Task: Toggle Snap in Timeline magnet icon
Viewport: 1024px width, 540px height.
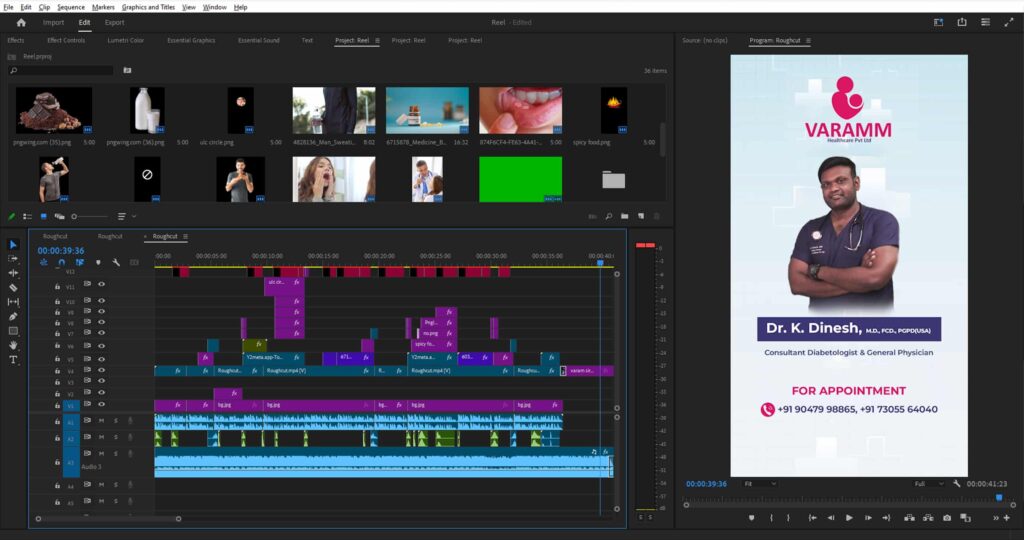Action: pos(61,262)
